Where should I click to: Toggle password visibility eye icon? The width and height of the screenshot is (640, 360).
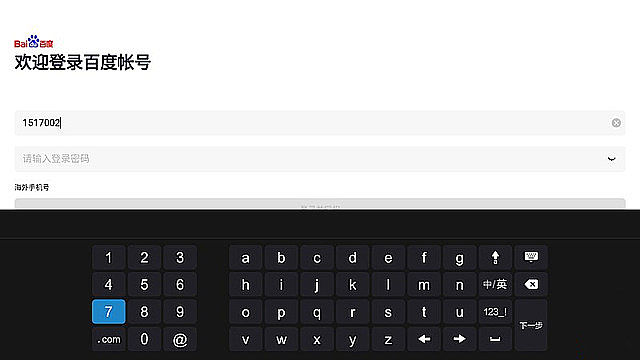(x=611, y=159)
